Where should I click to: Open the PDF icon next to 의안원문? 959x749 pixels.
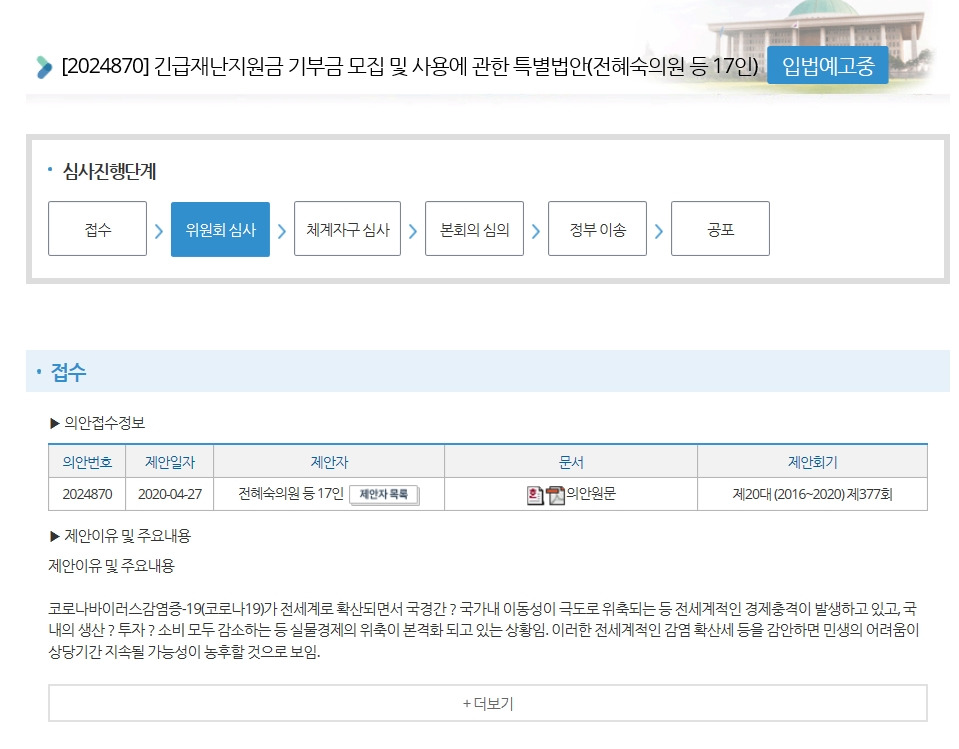[556, 493]
